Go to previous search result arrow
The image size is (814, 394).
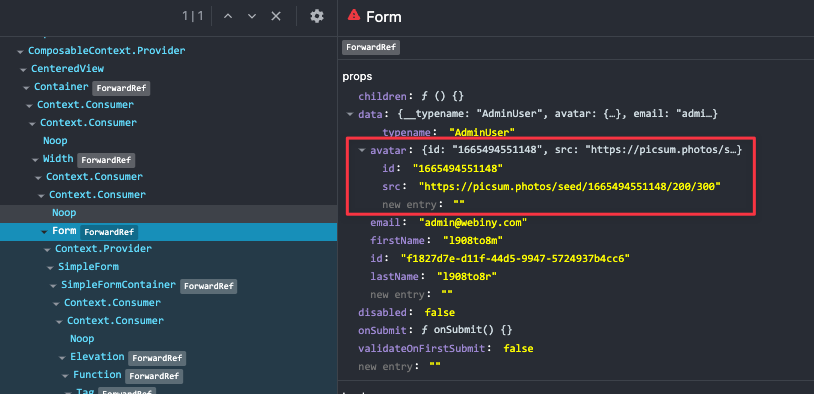tap(227, 16)
